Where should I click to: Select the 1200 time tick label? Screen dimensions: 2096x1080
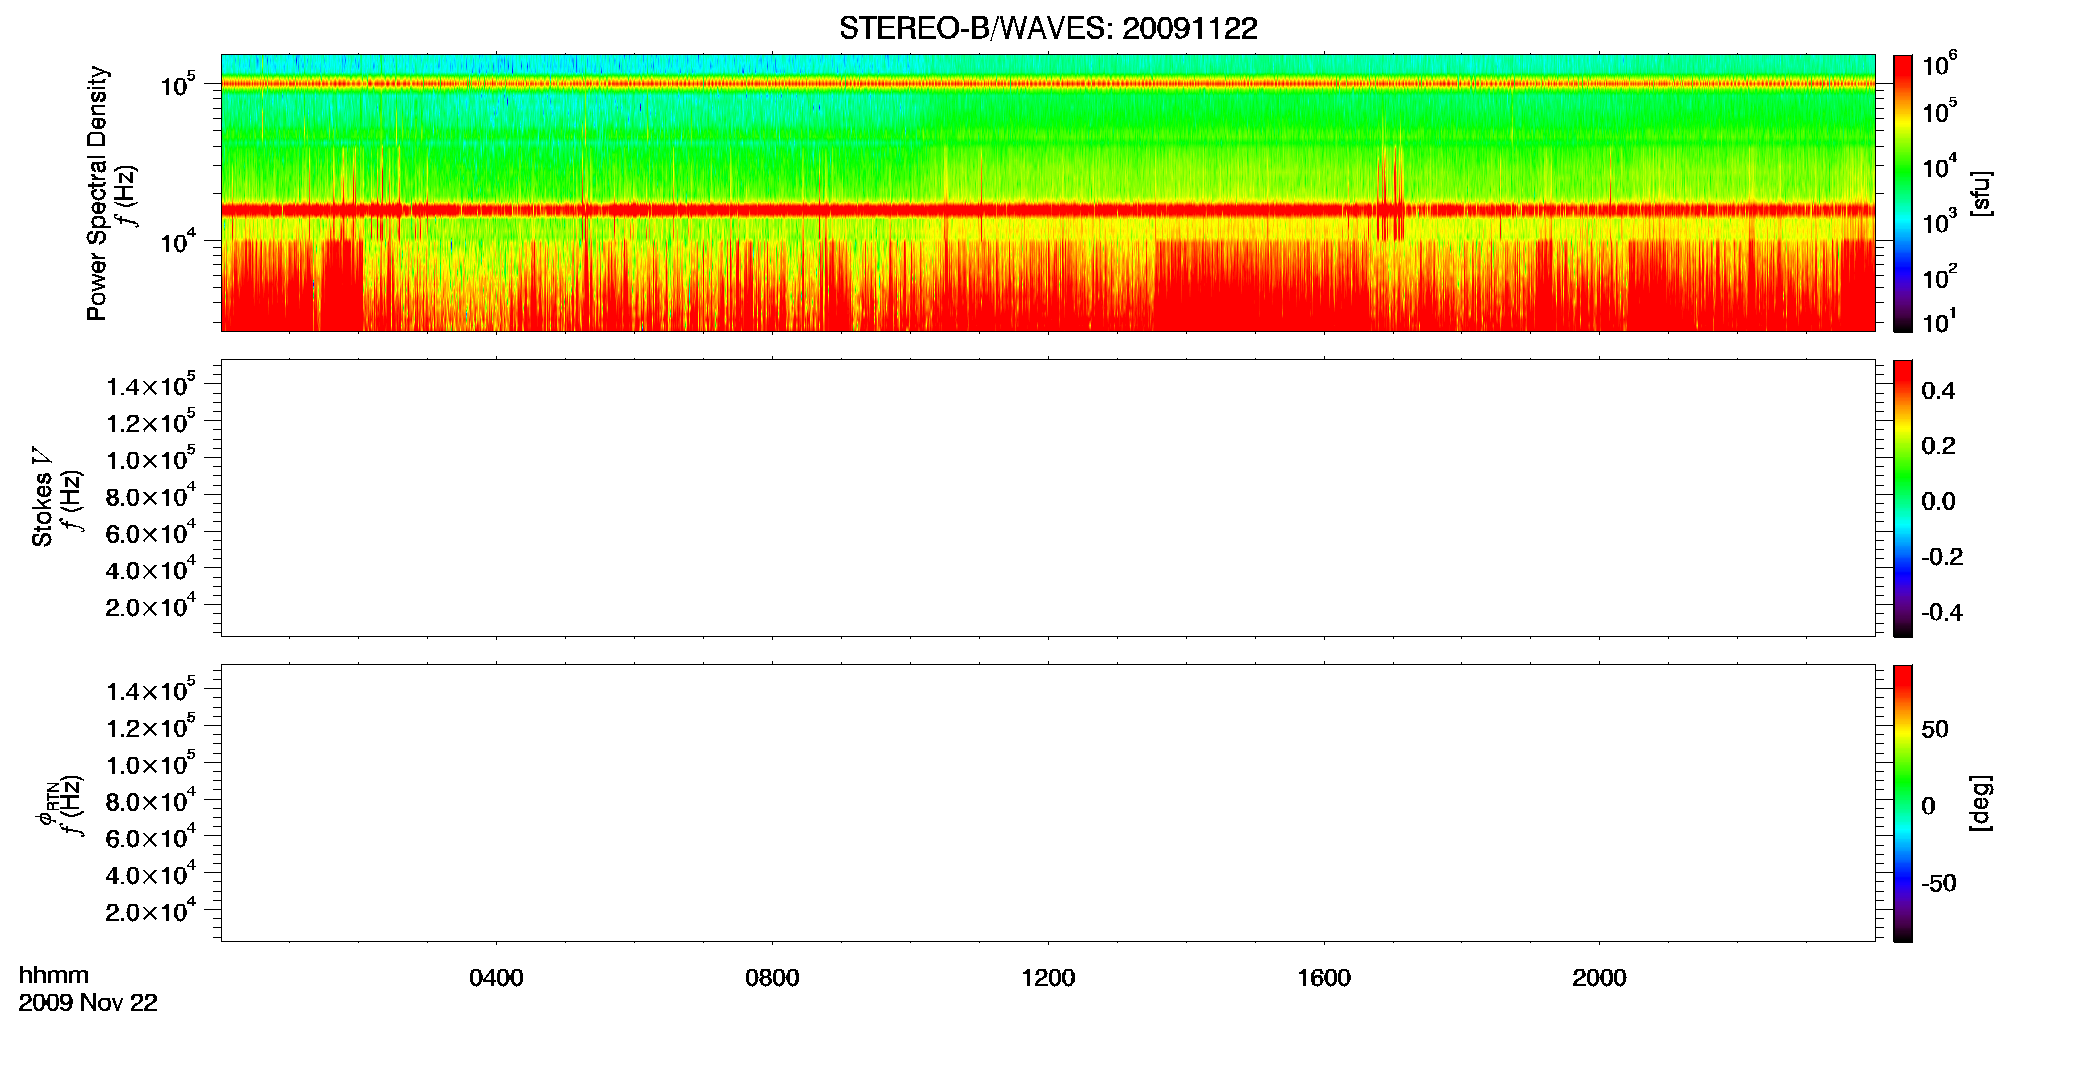[1048, 978]
